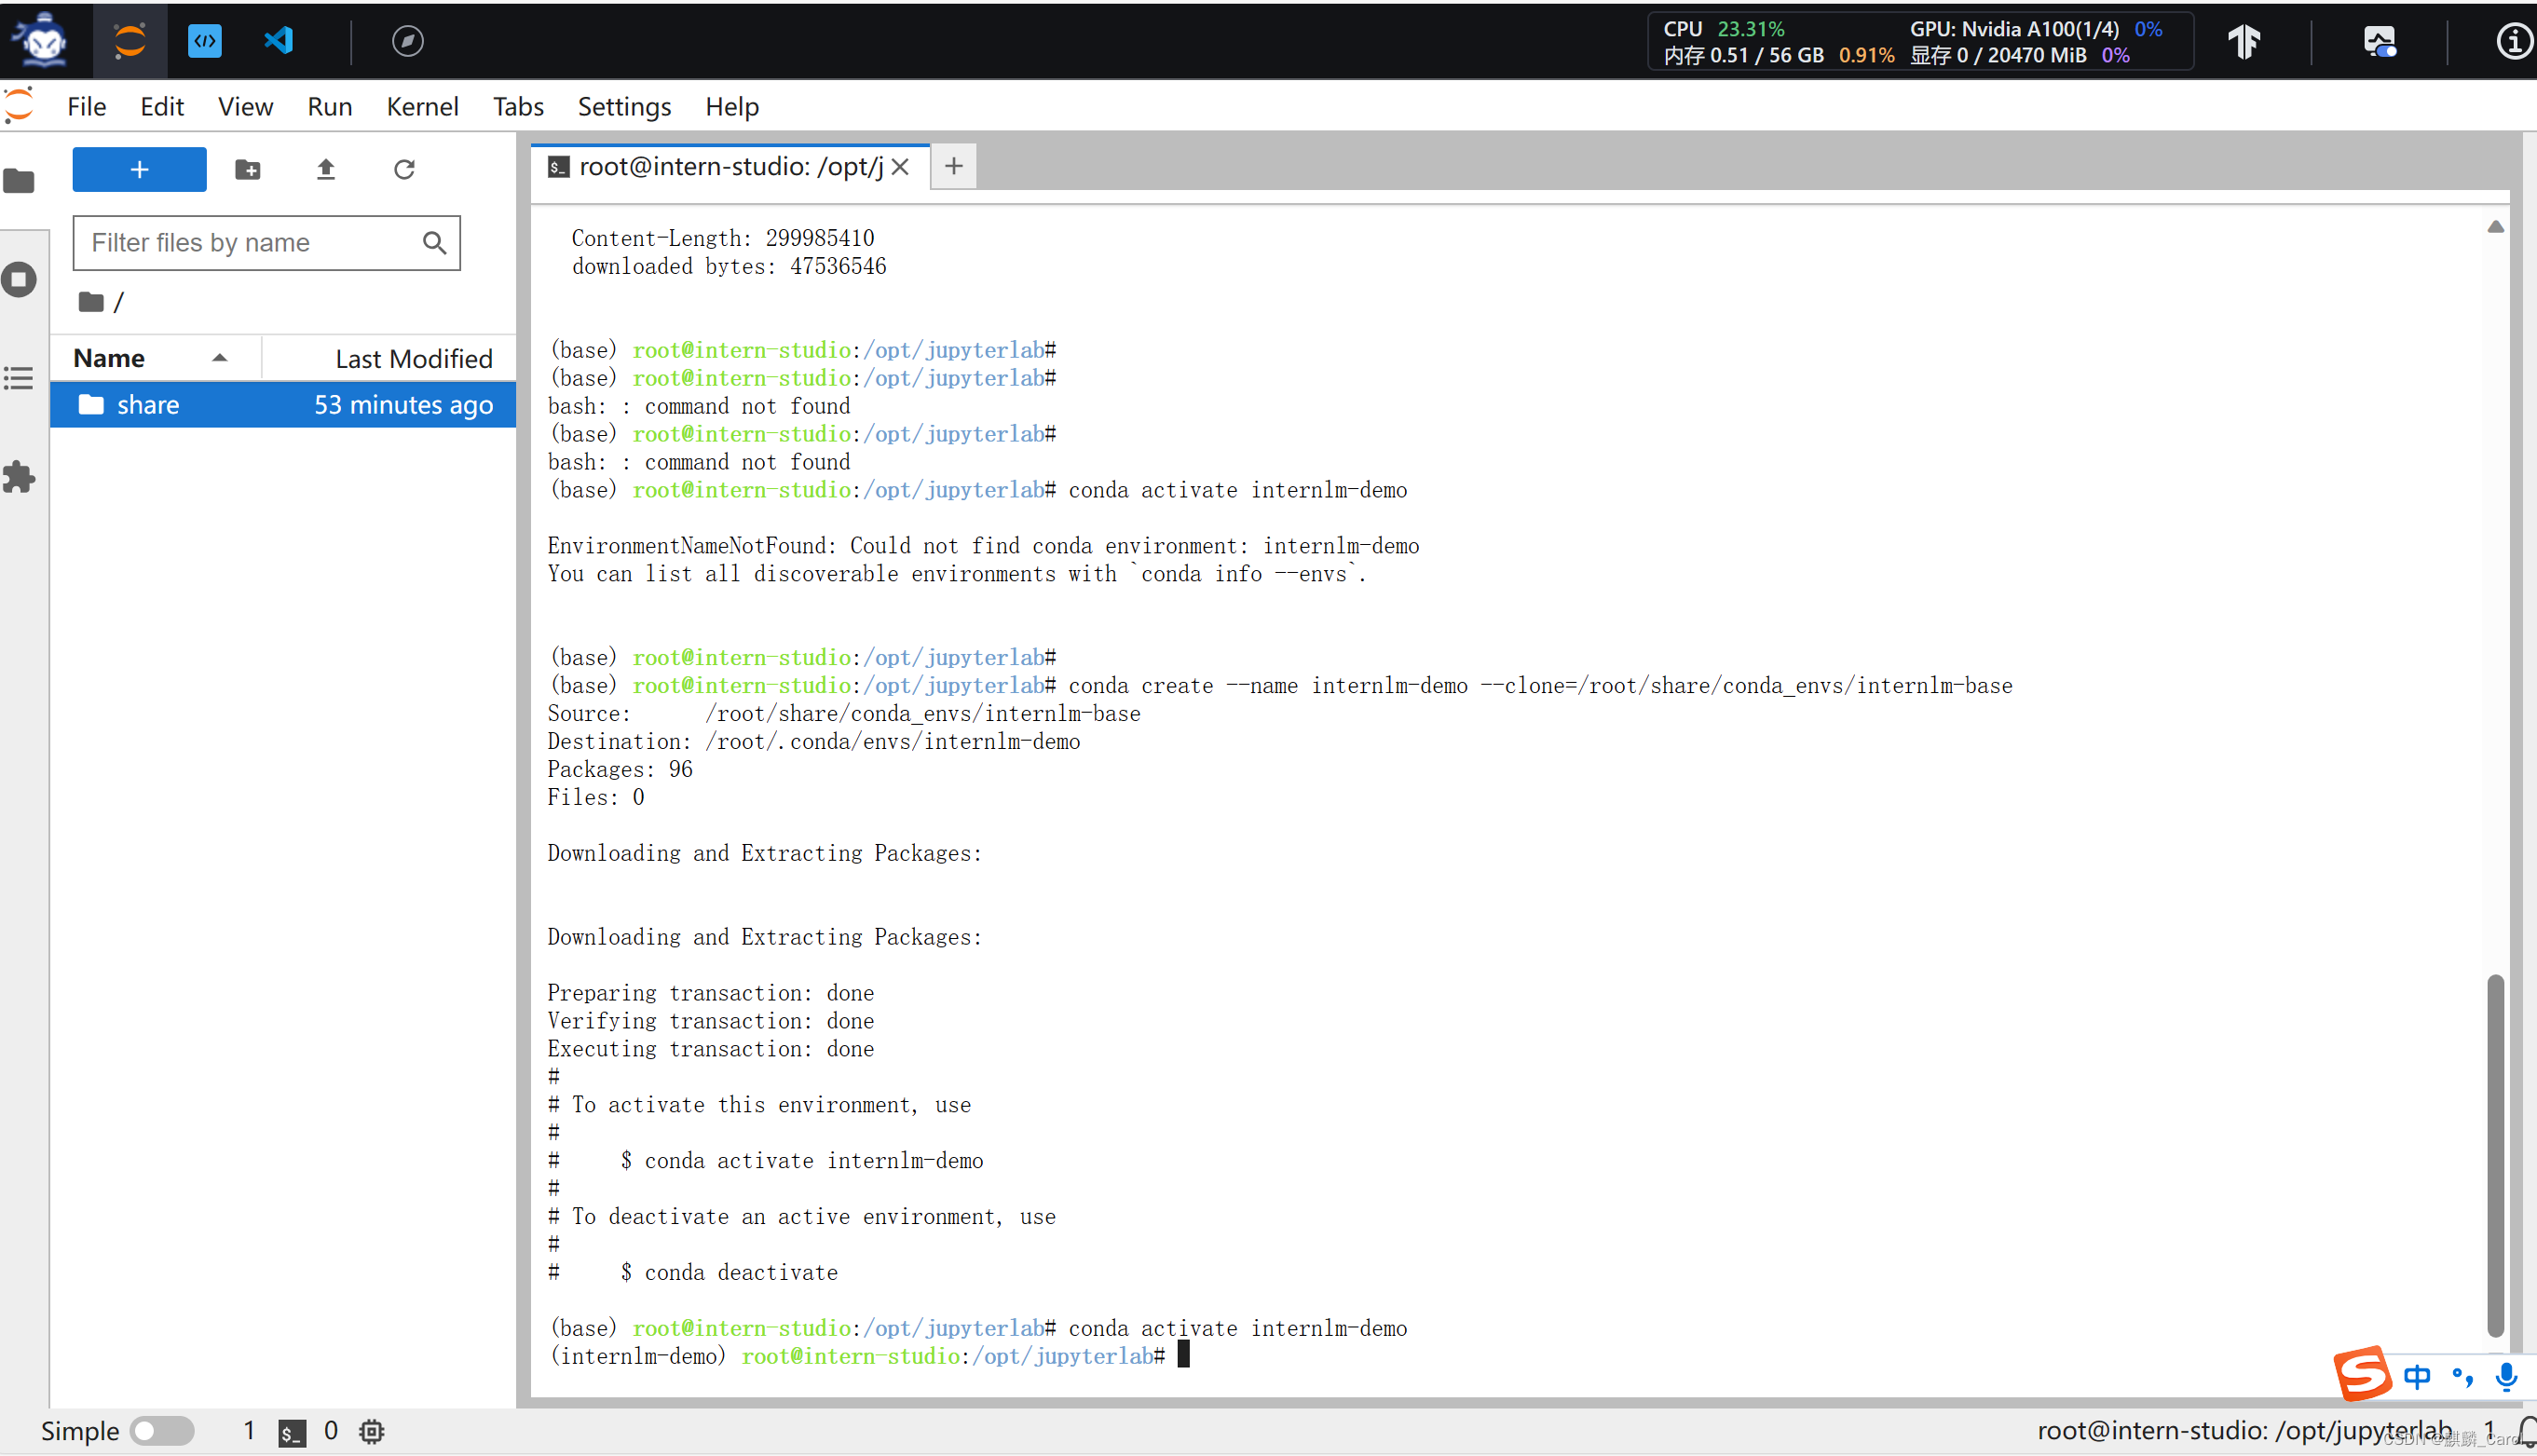Open the Table of Contents sidebar panel
Viewport: 2537px width, 1456px height.
(19, 378)
